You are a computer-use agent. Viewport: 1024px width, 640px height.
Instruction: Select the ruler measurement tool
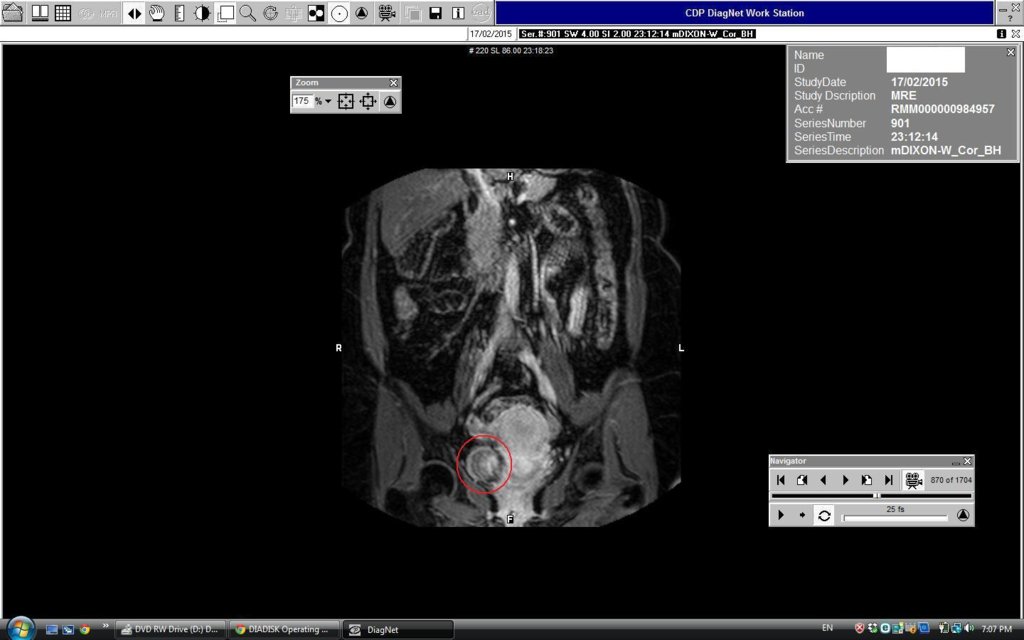(x=179, y=13)
